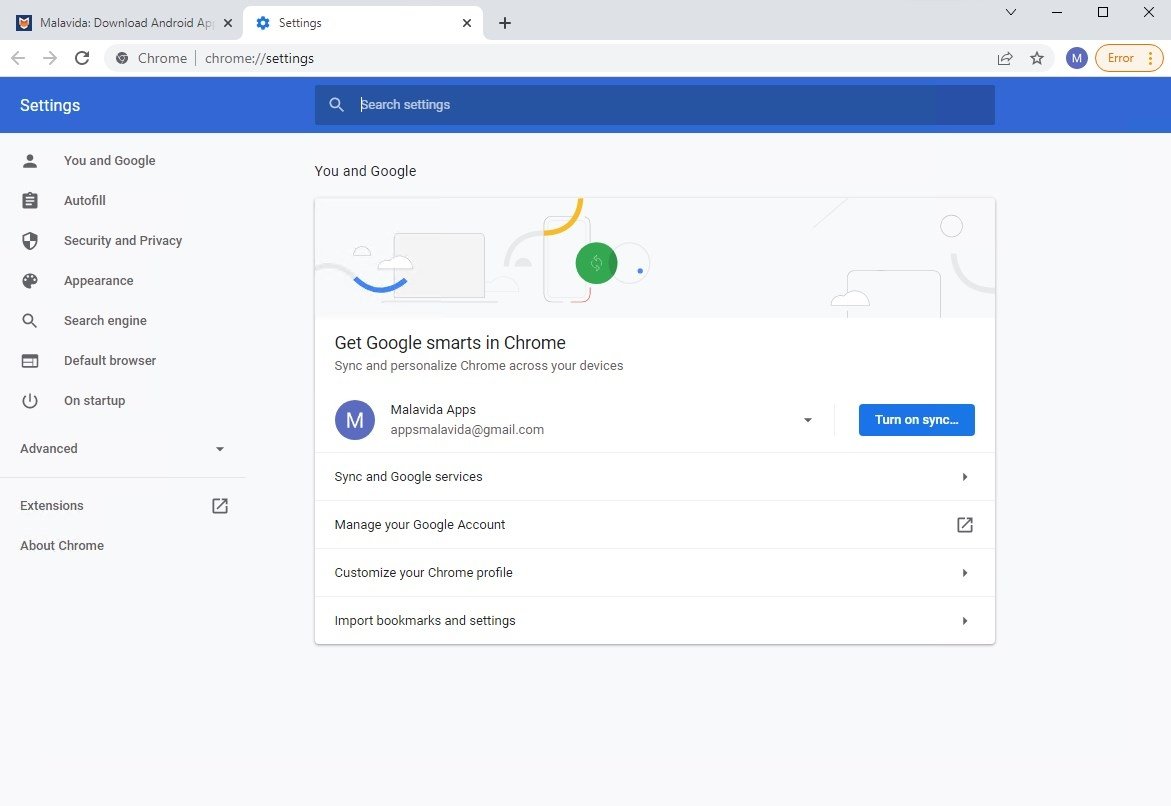Open Customize your Chrome profile
Screen dimensions: 1171x806
pos(654,572)
